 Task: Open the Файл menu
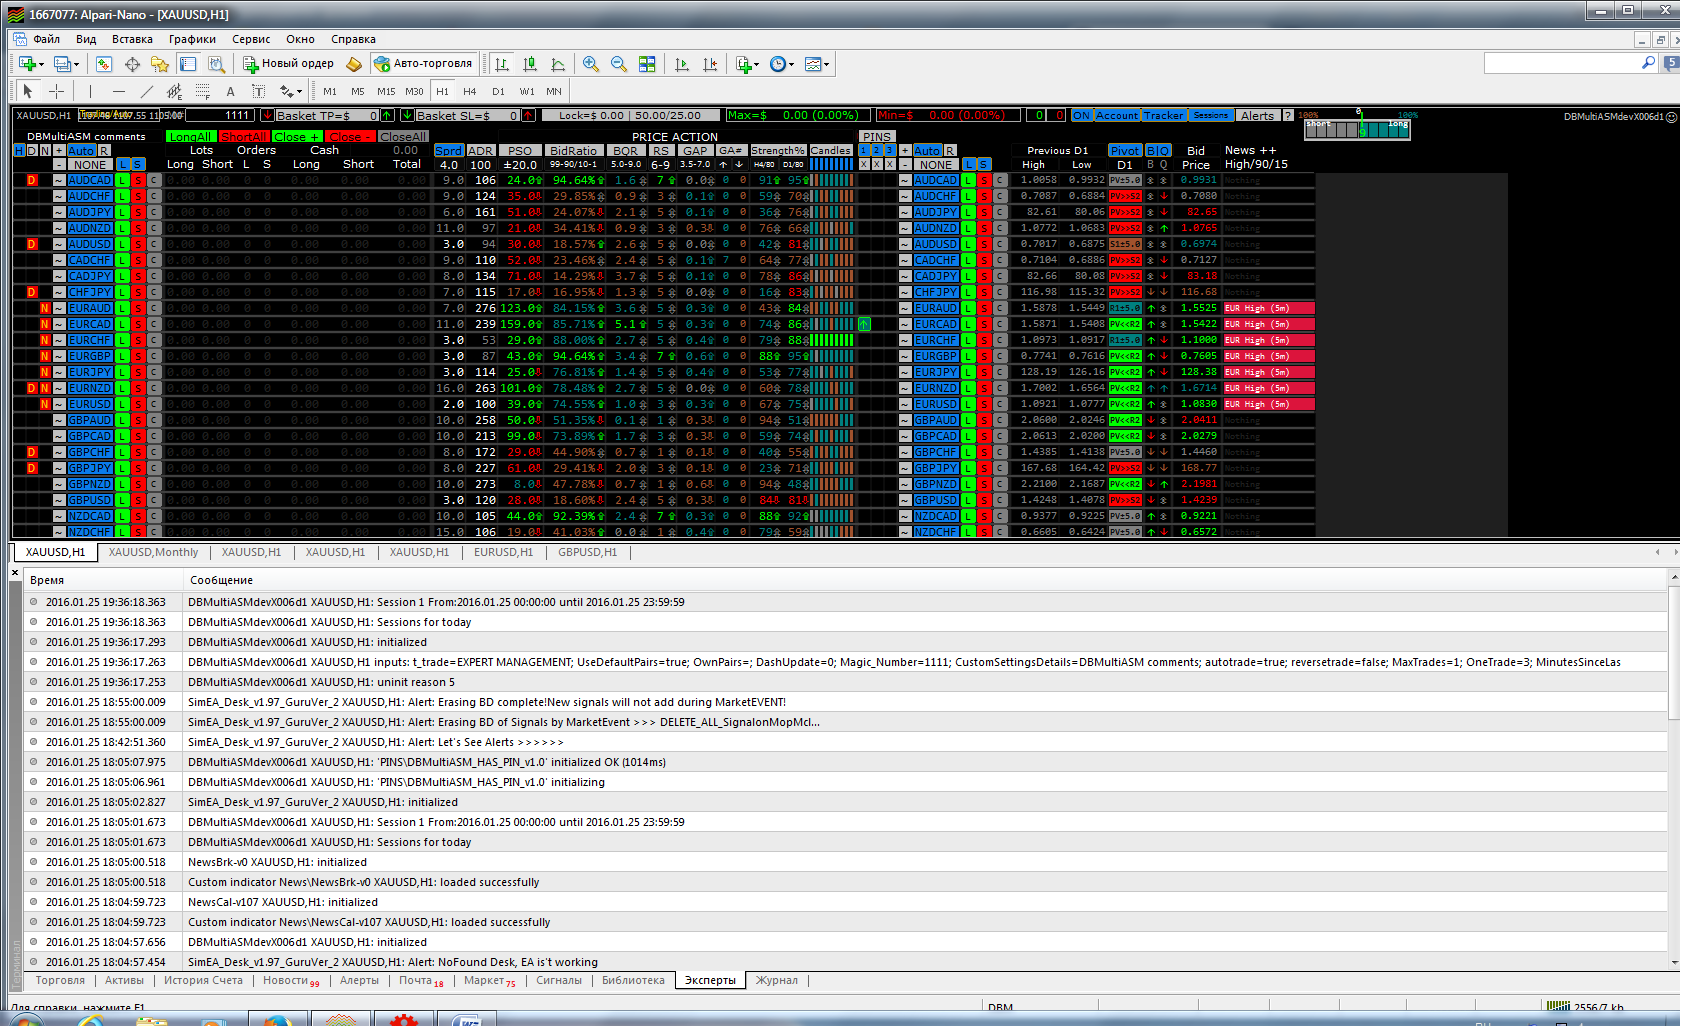(47, 39)
